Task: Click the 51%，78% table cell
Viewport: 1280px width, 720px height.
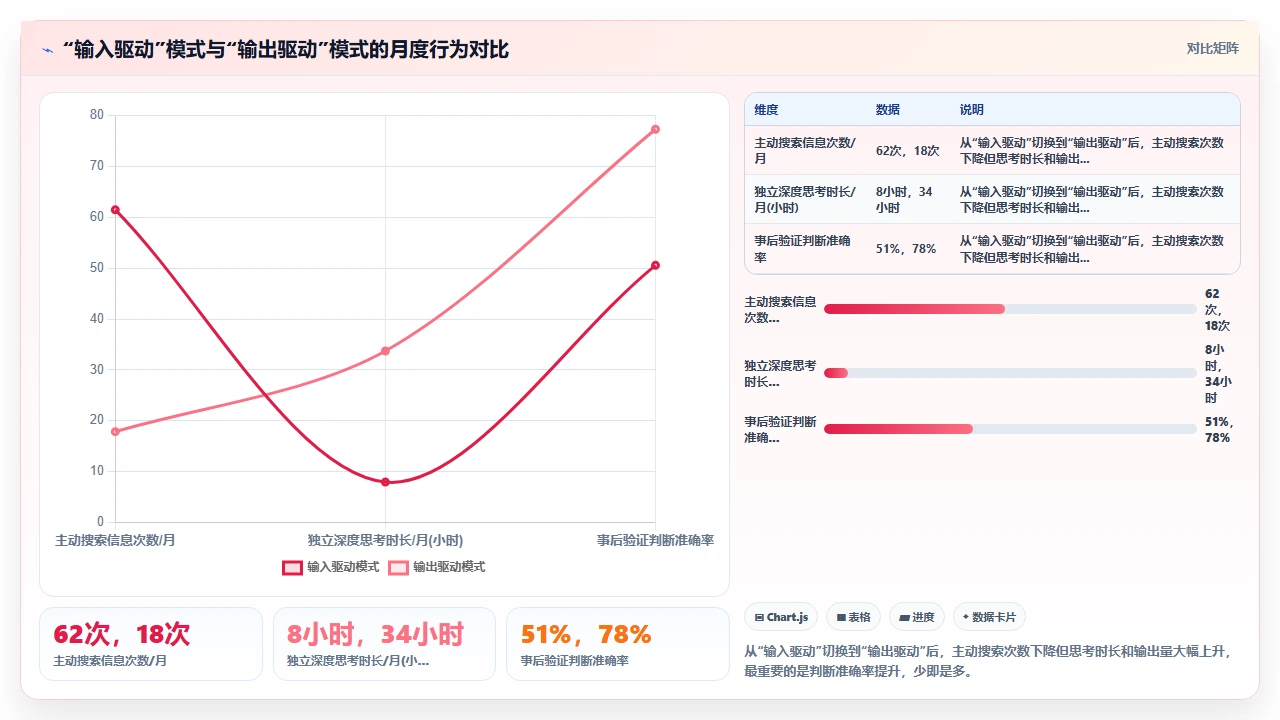Action: pyautogui.click(x=906, y=249)
